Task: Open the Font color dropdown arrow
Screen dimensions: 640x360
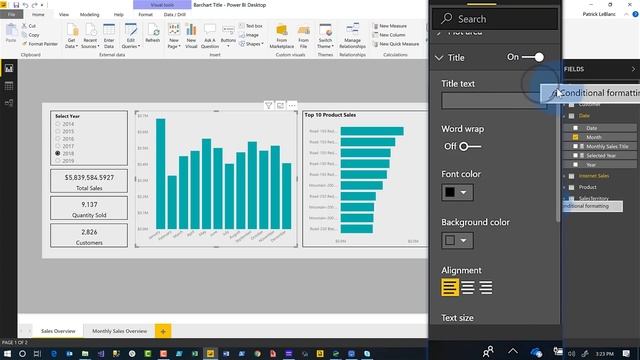Action: pyautogui.click(x=463, y=192)
